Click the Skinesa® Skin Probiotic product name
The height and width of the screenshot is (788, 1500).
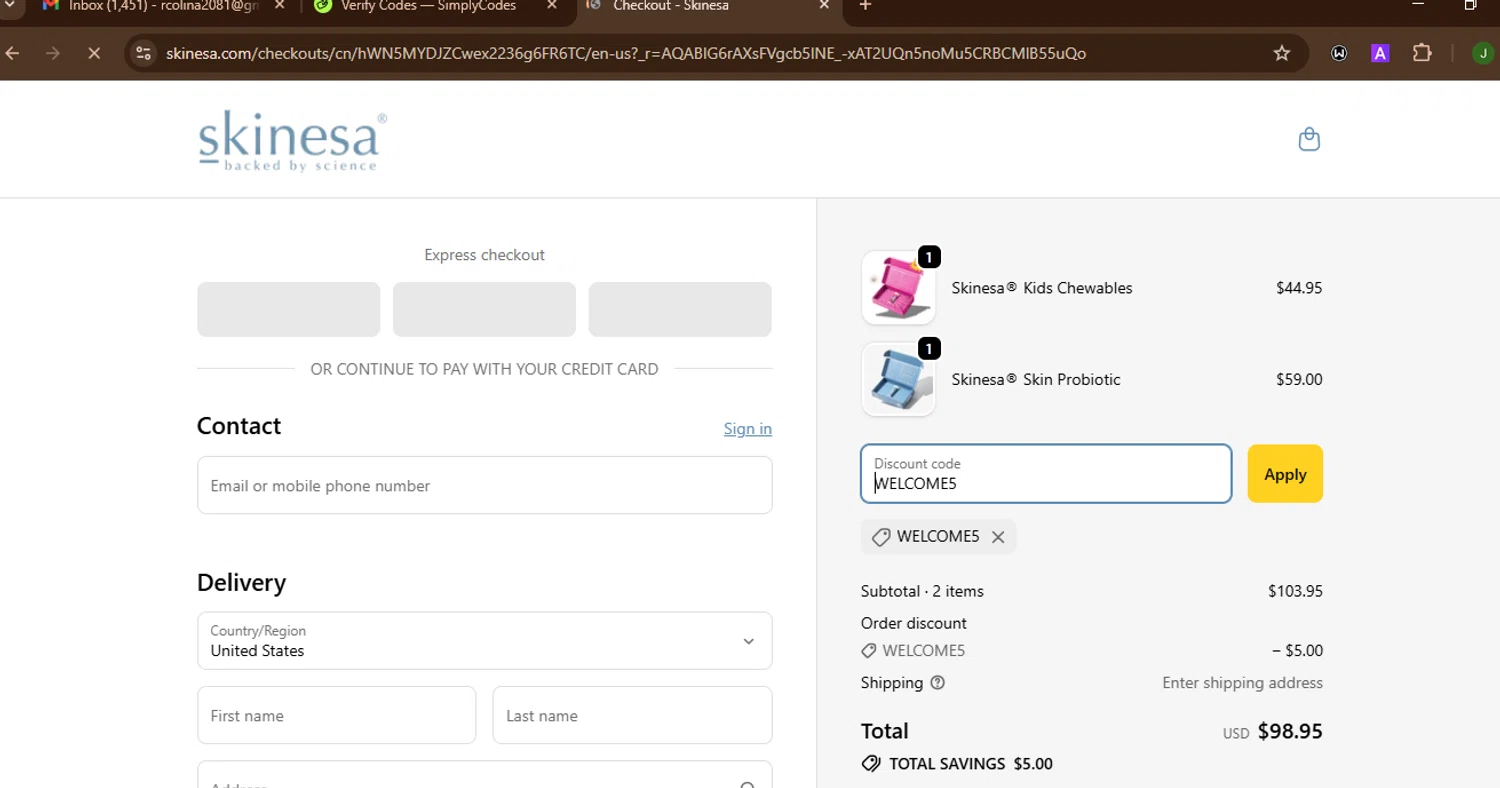tap(1036, 380)
